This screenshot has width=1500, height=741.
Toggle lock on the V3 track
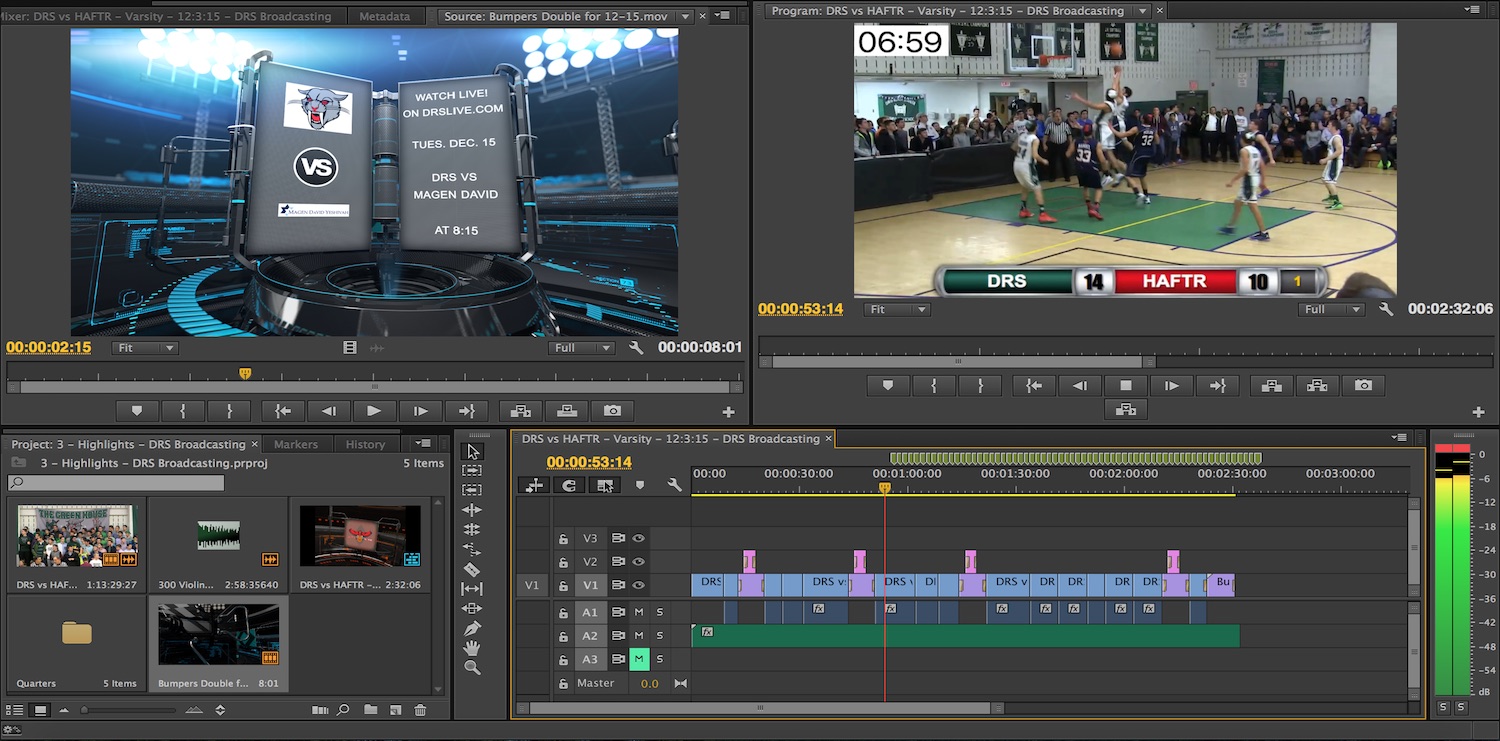564,539
